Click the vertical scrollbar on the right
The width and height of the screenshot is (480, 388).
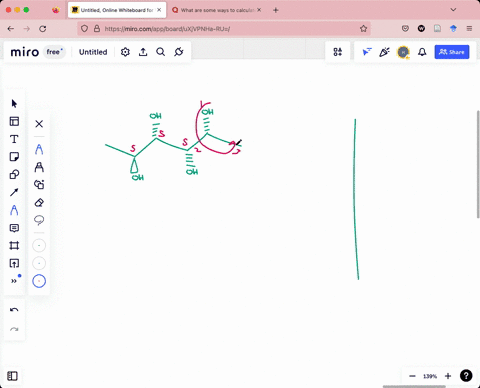tap(478, 164)
